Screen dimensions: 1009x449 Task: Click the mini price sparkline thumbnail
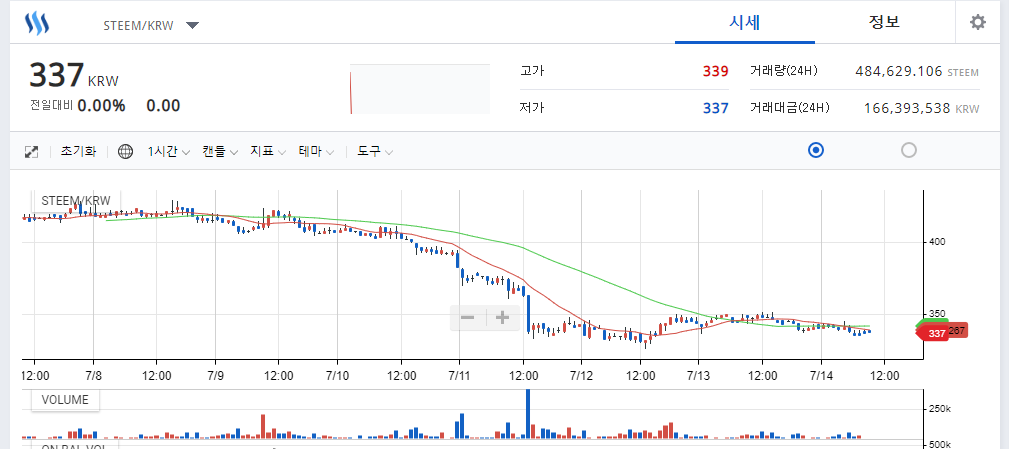420,89
